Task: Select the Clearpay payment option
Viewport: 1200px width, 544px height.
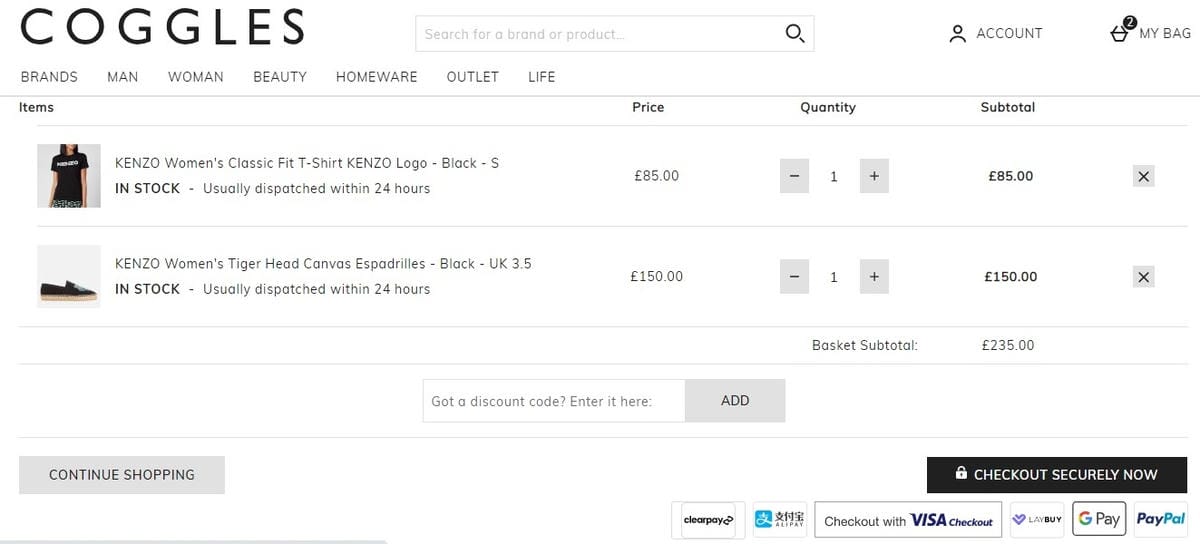Action: pyautogui.click(x=708, y=520)
